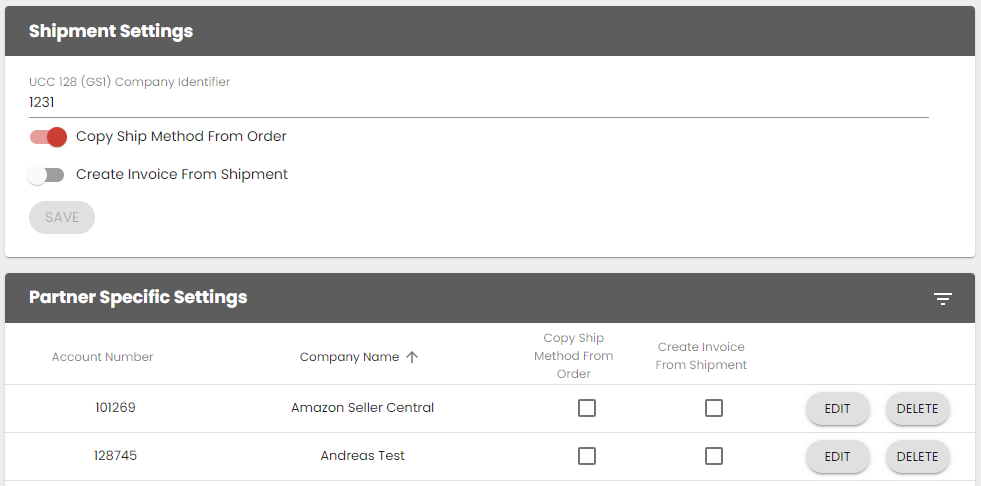Click the Copy Ship Method From Order column header
981x486 pixels.
[x=573, y=356]
